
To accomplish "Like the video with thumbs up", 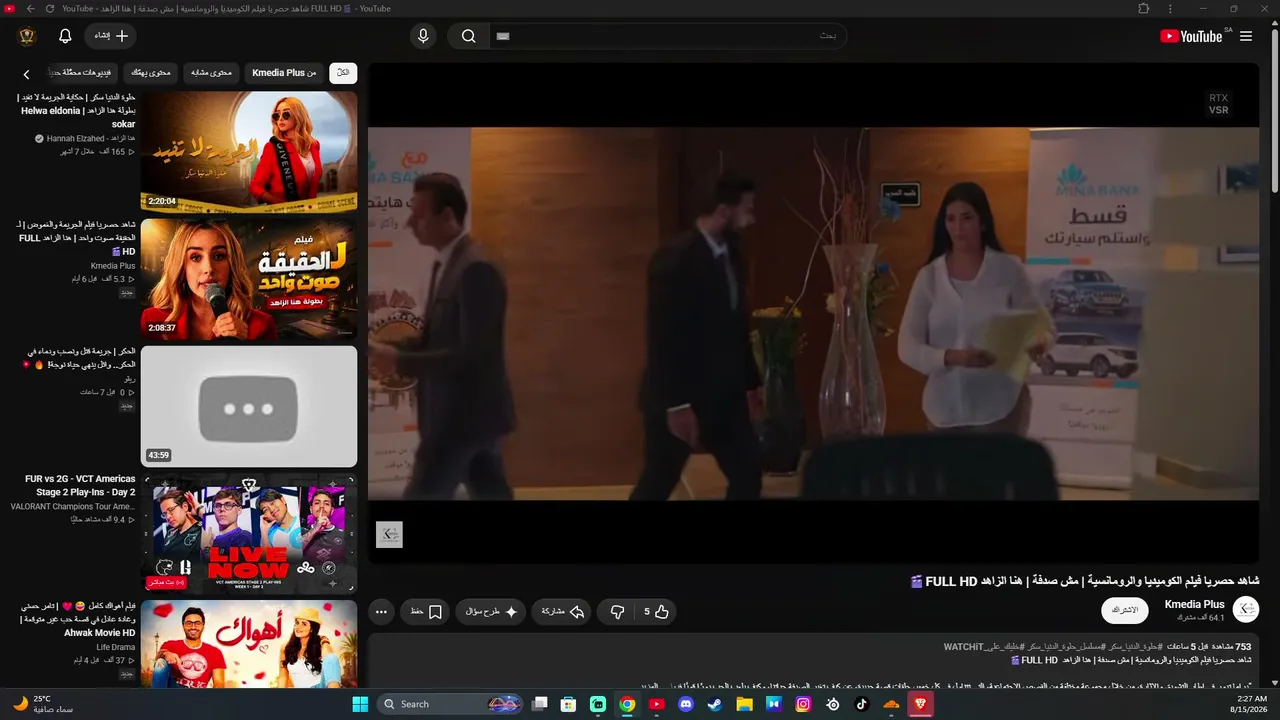I will click(x=657, y=612).
